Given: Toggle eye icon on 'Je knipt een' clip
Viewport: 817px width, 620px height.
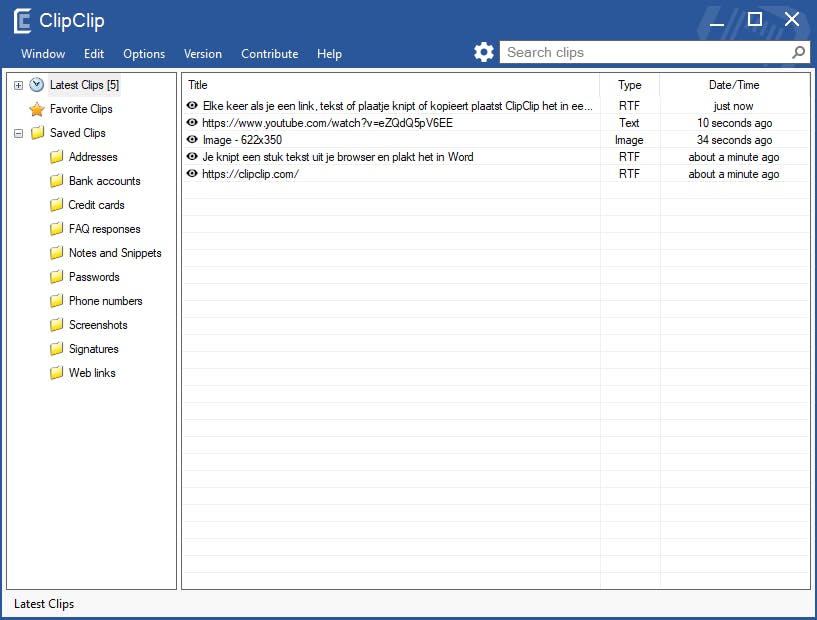Looking at the screenshot, I should 192,156.
